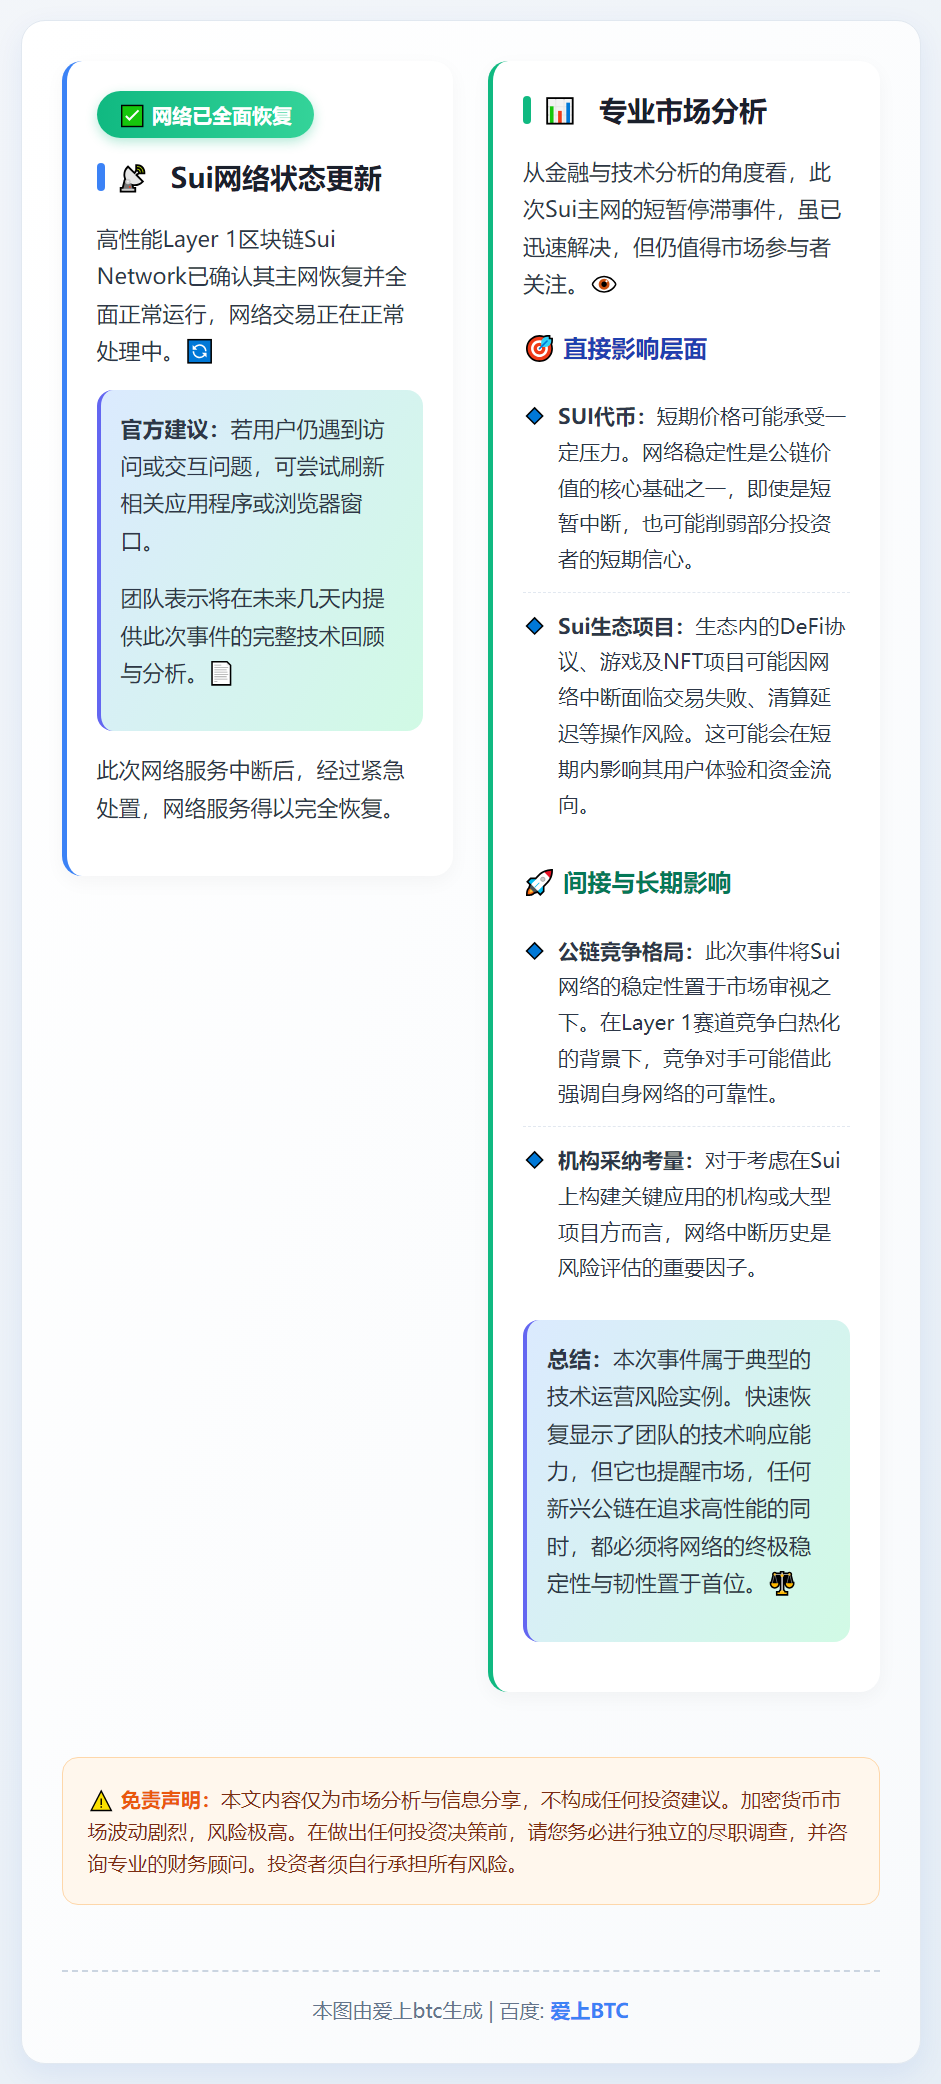The width and height of the screenshot is (941, 2084).
Task: Select the '总结:' bold label
Action: tap(574, 1360)
